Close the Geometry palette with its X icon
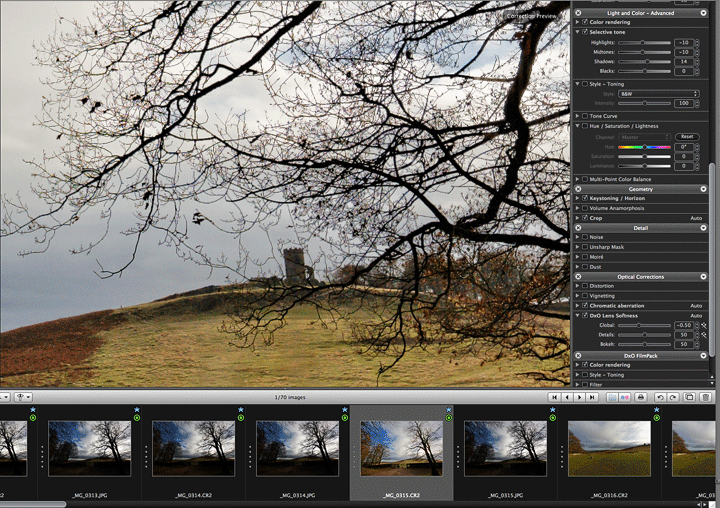Image resolution: width=720 pixels, height=508 pixels. [x=578, y=189]
